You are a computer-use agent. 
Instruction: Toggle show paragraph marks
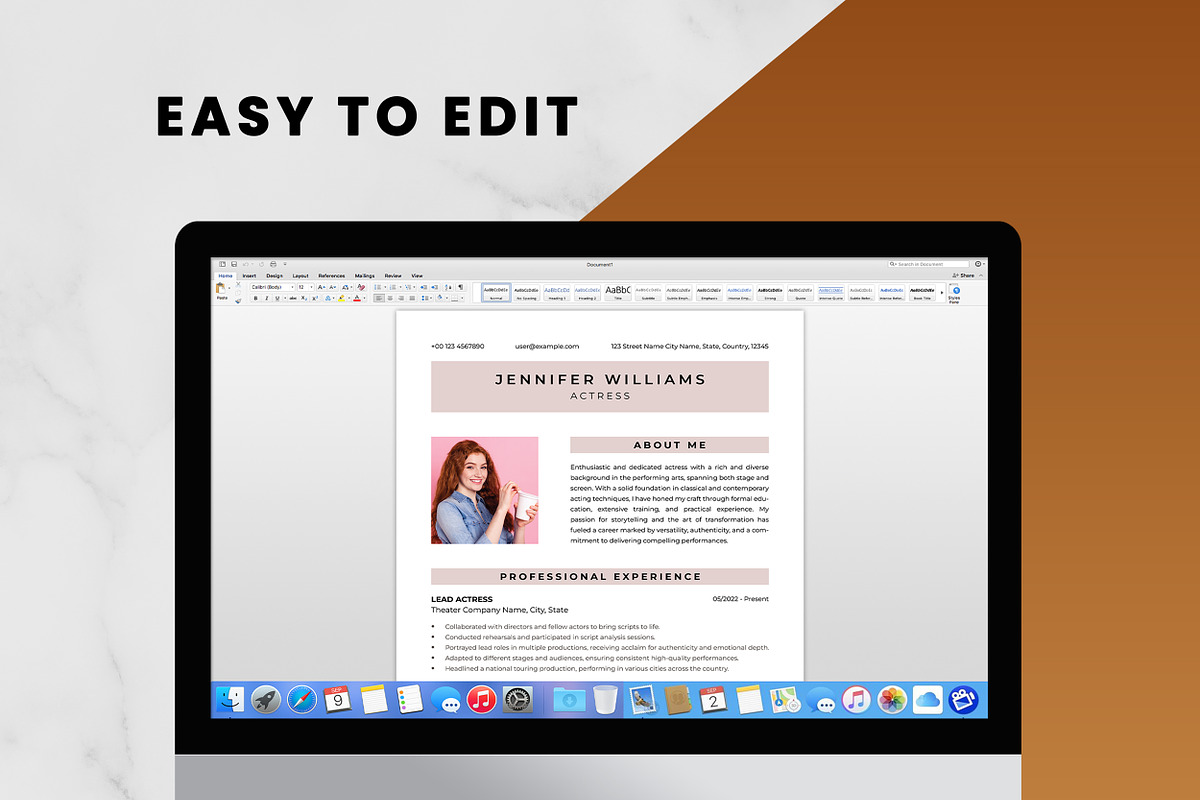pos(460,287)
